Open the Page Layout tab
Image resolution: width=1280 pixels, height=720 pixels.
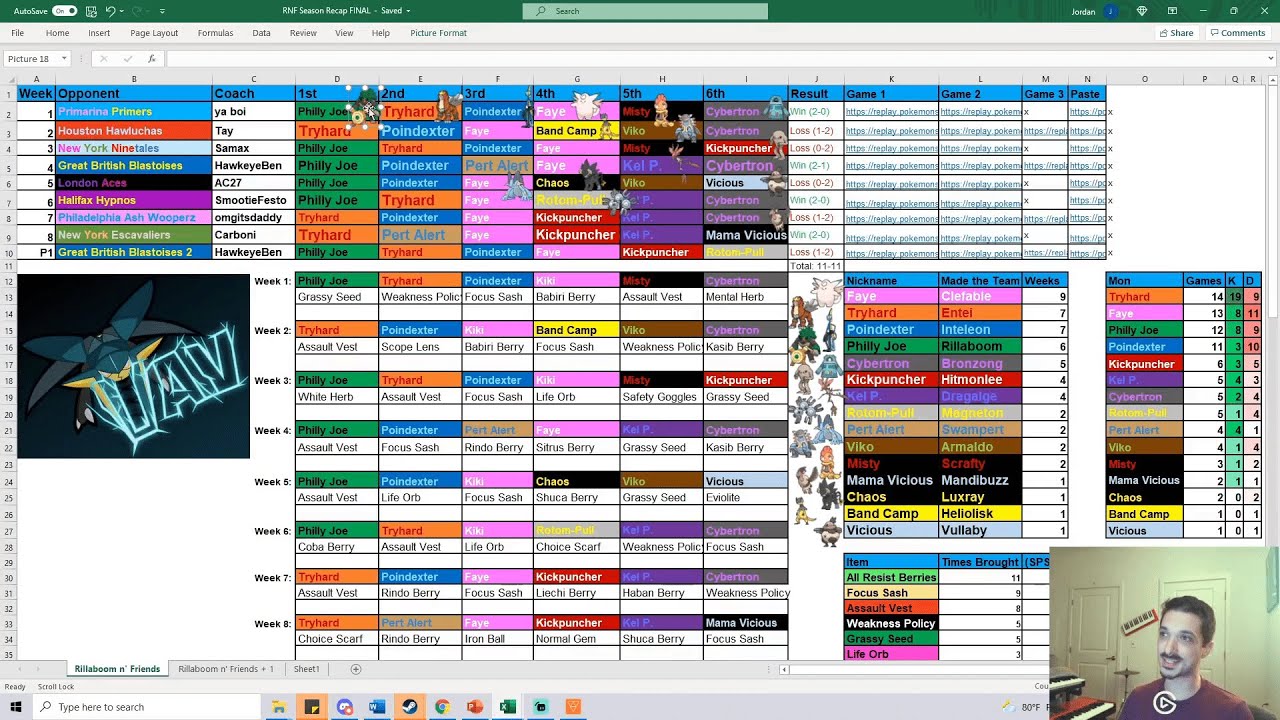[154, 33]
